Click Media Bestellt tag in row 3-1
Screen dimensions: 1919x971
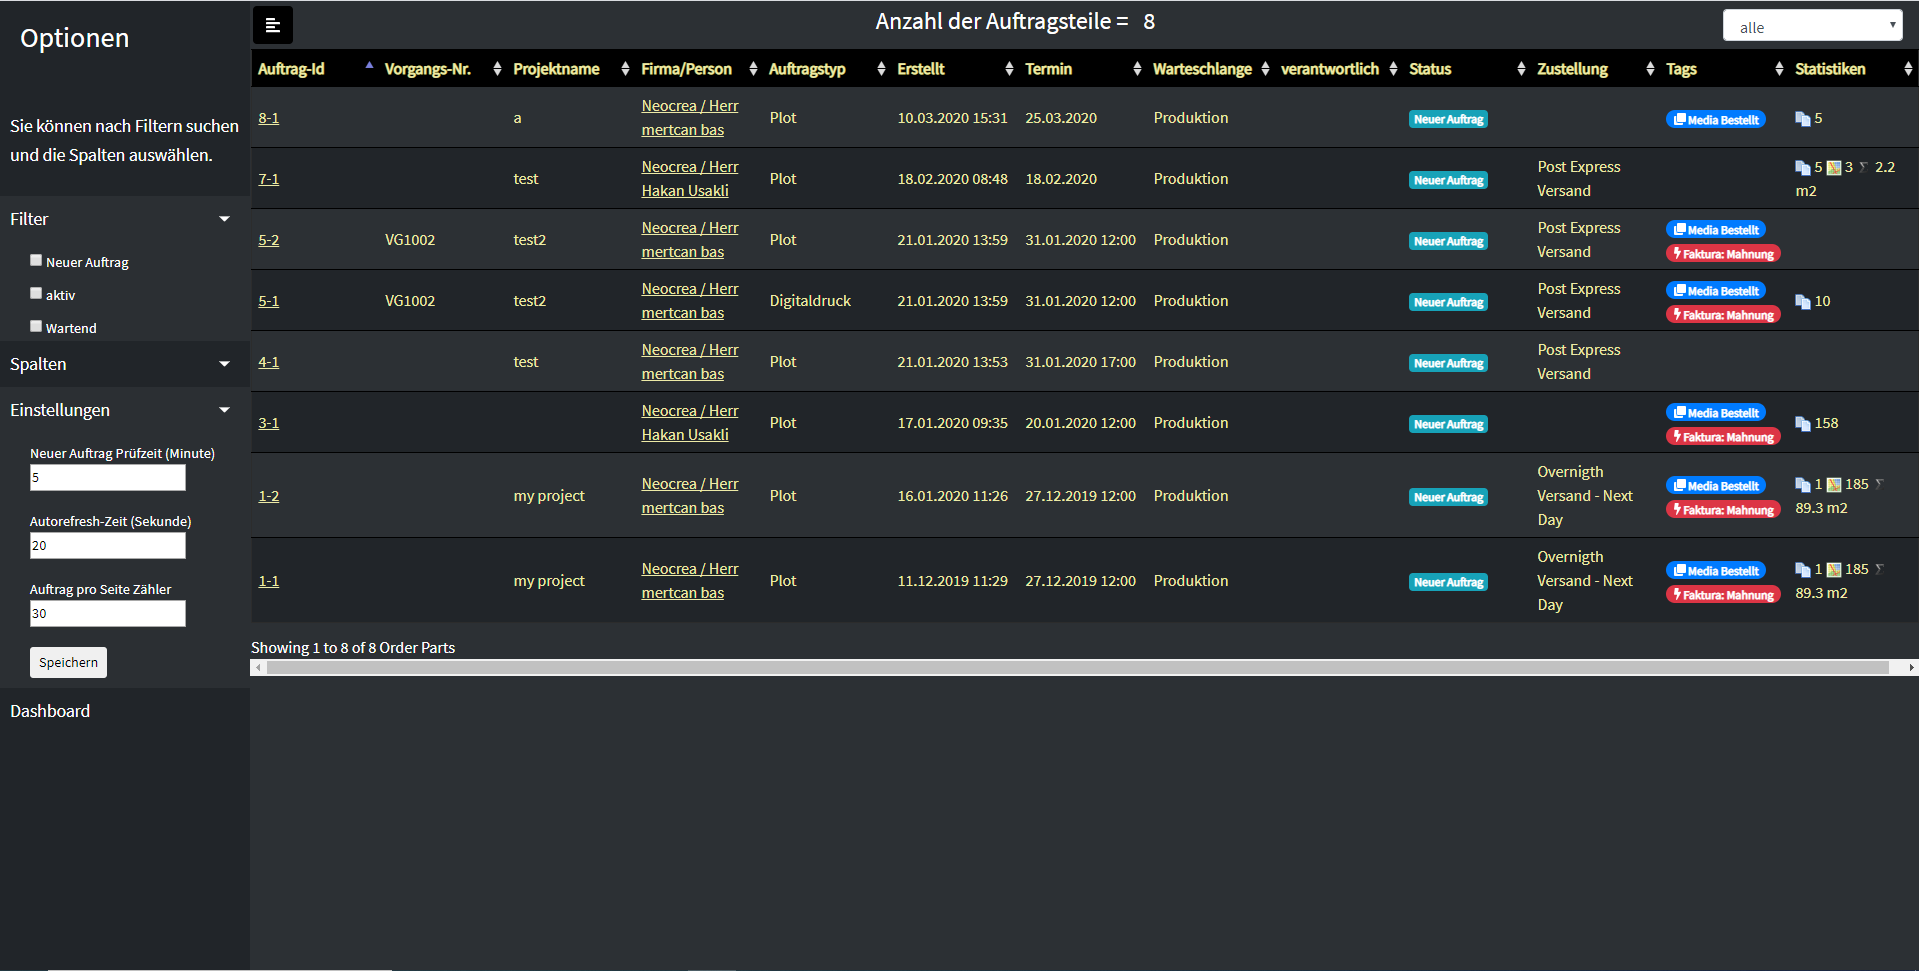point(1716,413)
